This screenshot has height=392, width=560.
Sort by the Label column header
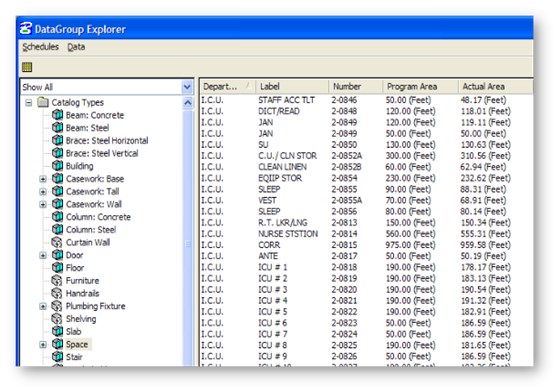pyautogui.click(x=292, y=86)
